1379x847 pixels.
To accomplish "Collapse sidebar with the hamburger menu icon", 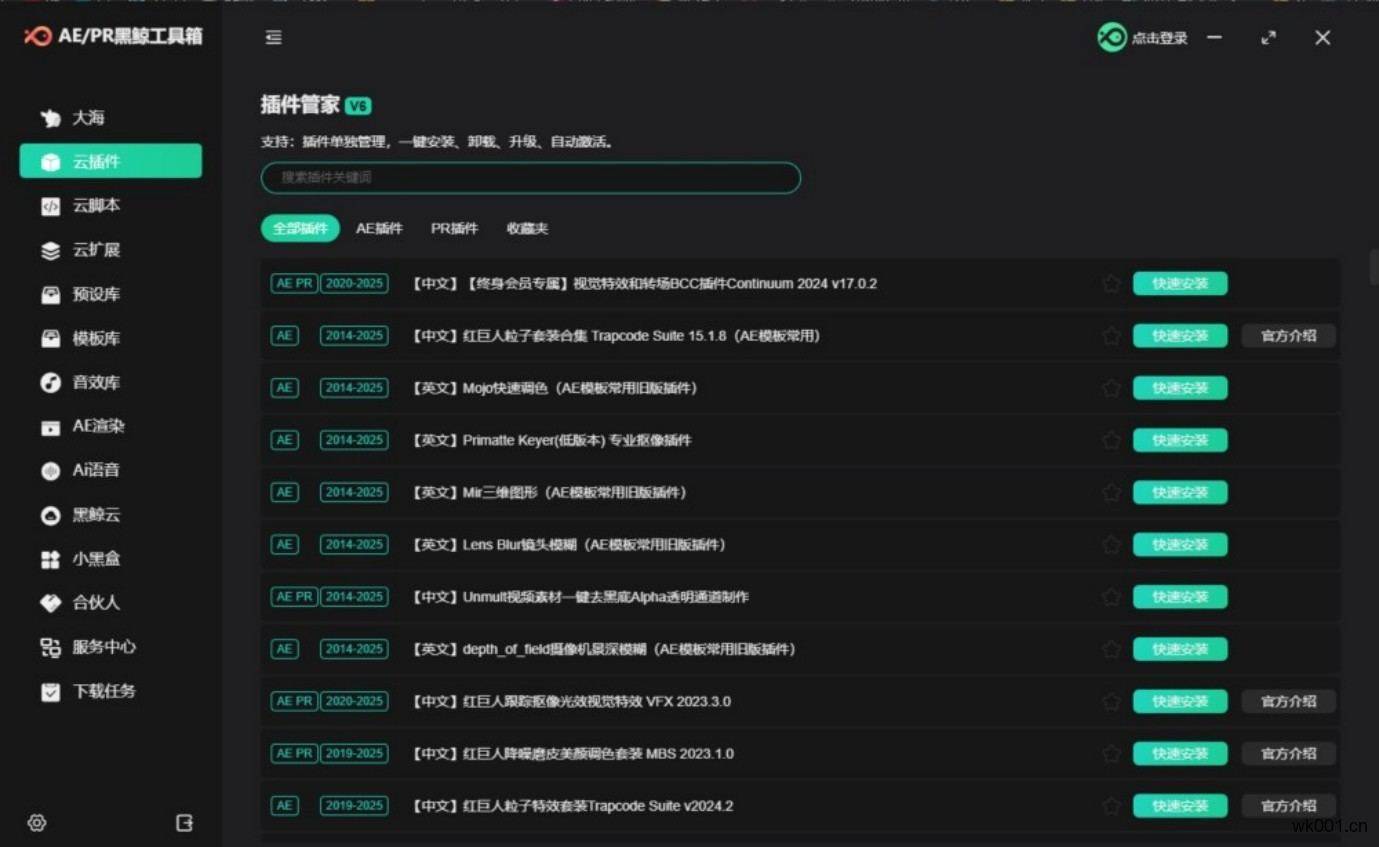I will coord(273,38).
